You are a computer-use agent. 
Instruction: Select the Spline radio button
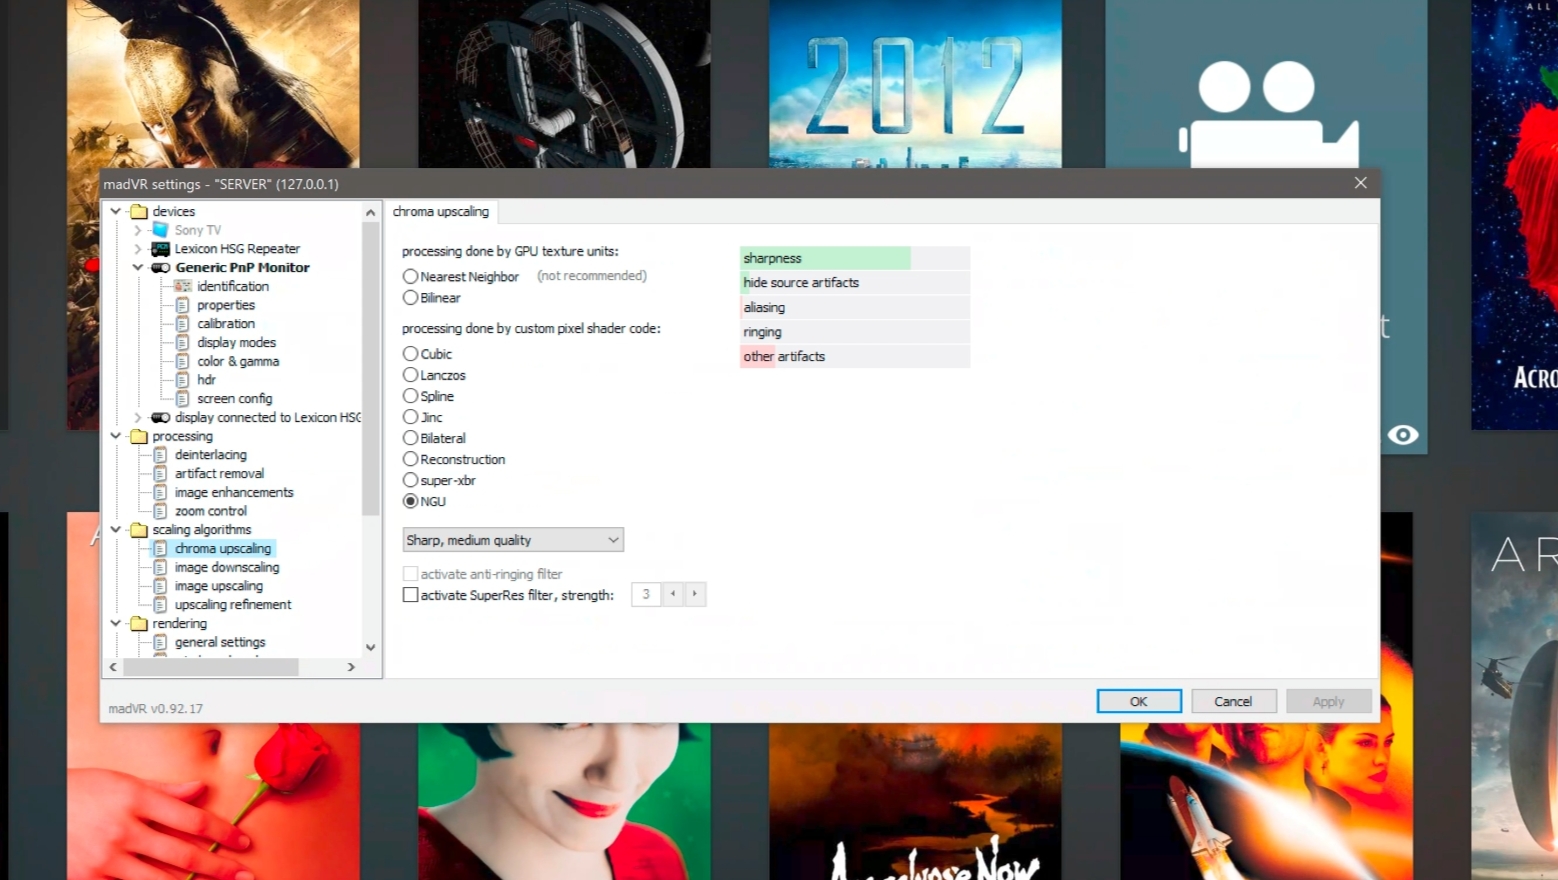coord(410,396)
